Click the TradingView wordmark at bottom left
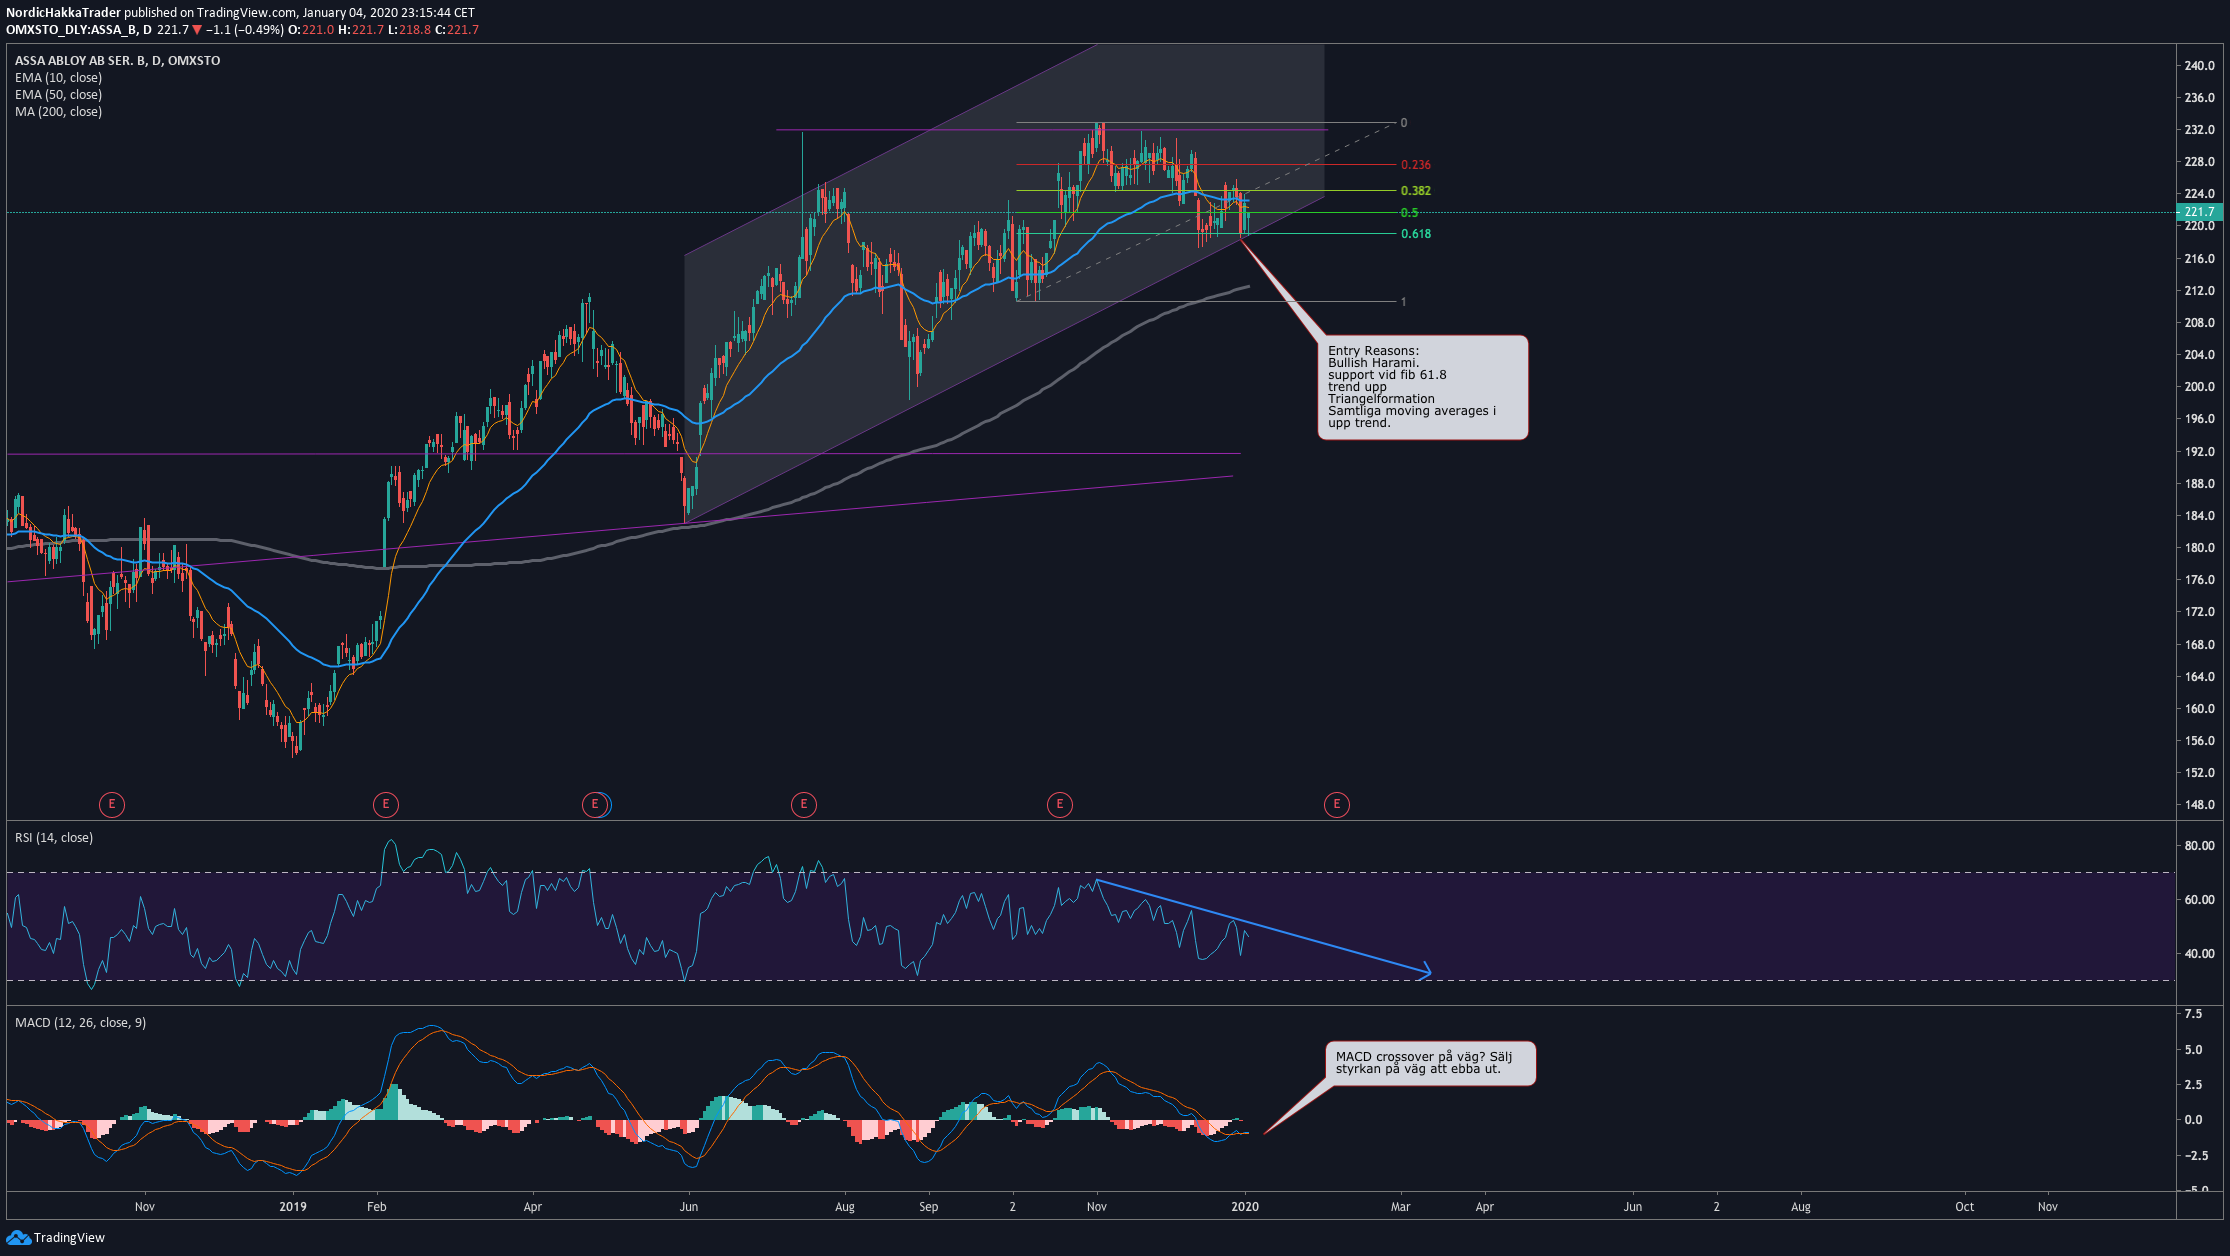Viewport: 2230px width, 1256px height. click(x=69, y=1238)
